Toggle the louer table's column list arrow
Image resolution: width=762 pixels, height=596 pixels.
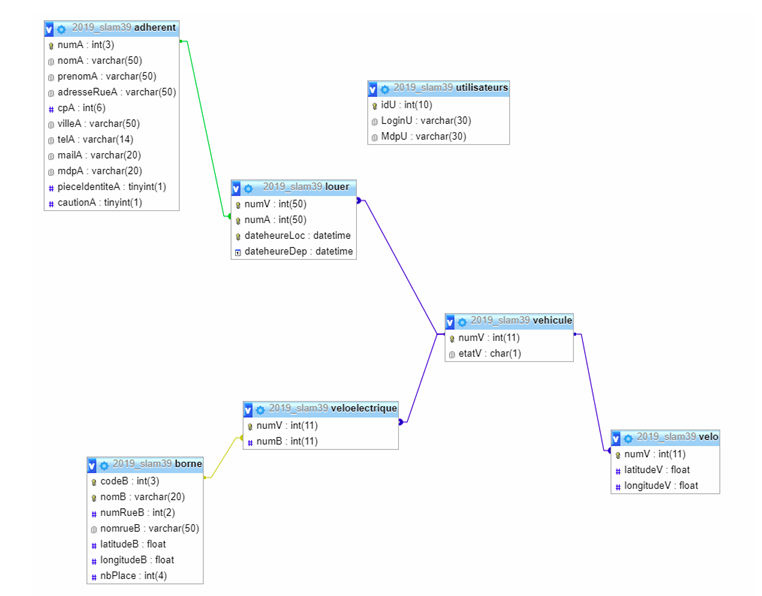pyautogui.click(x=237, y=188)
